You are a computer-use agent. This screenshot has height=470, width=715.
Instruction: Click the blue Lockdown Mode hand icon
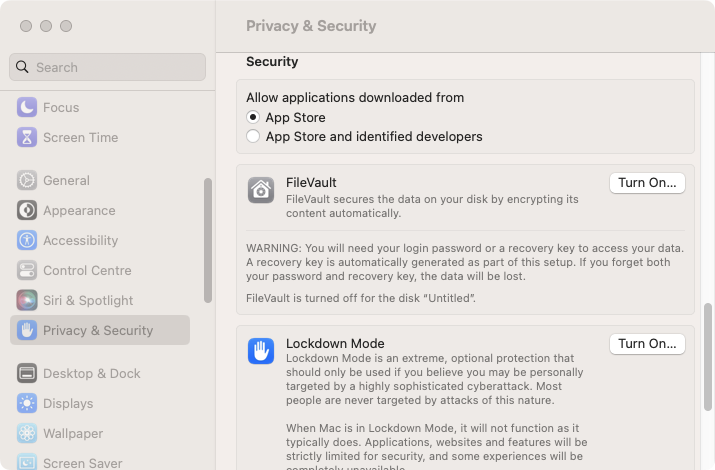tap(261, 351)
